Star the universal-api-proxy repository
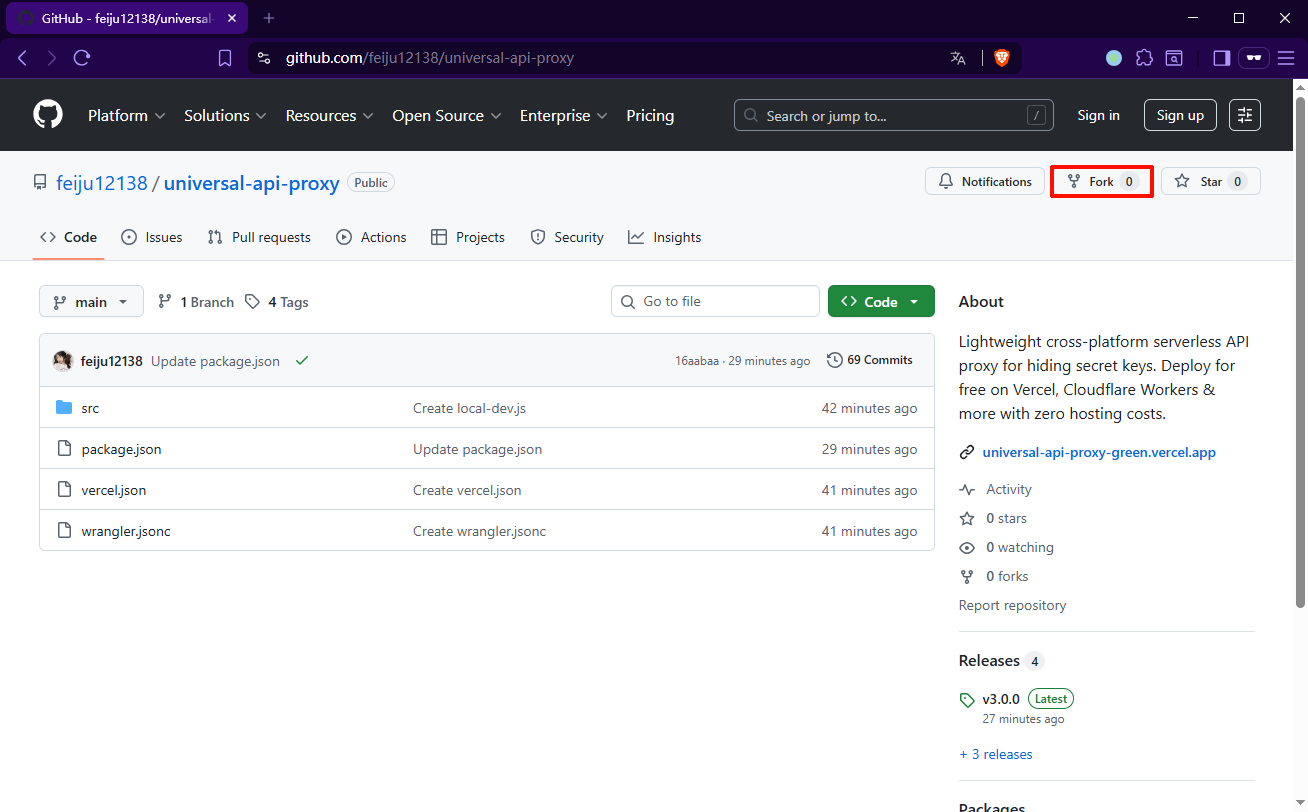 1210,182
